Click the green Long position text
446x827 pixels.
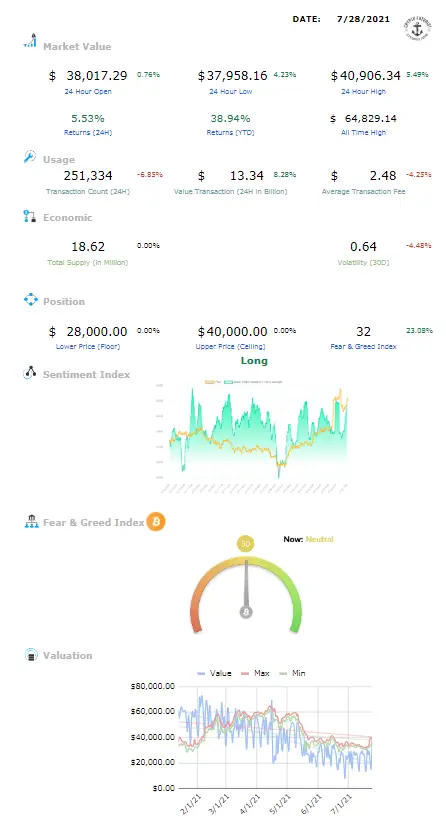pyautogui.click(x=254, y=361)
